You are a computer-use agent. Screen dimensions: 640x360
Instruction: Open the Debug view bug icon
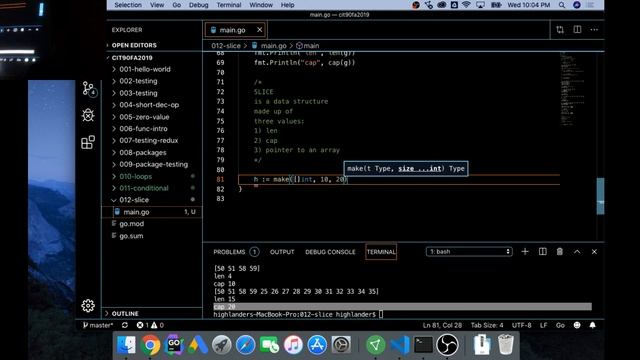[88, 115]
